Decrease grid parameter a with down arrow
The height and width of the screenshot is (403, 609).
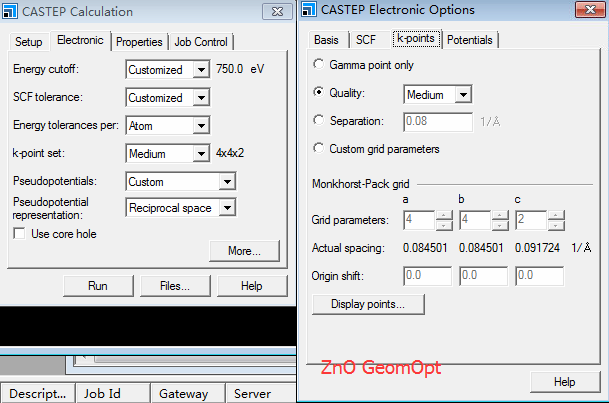click(x=444, y=225)
